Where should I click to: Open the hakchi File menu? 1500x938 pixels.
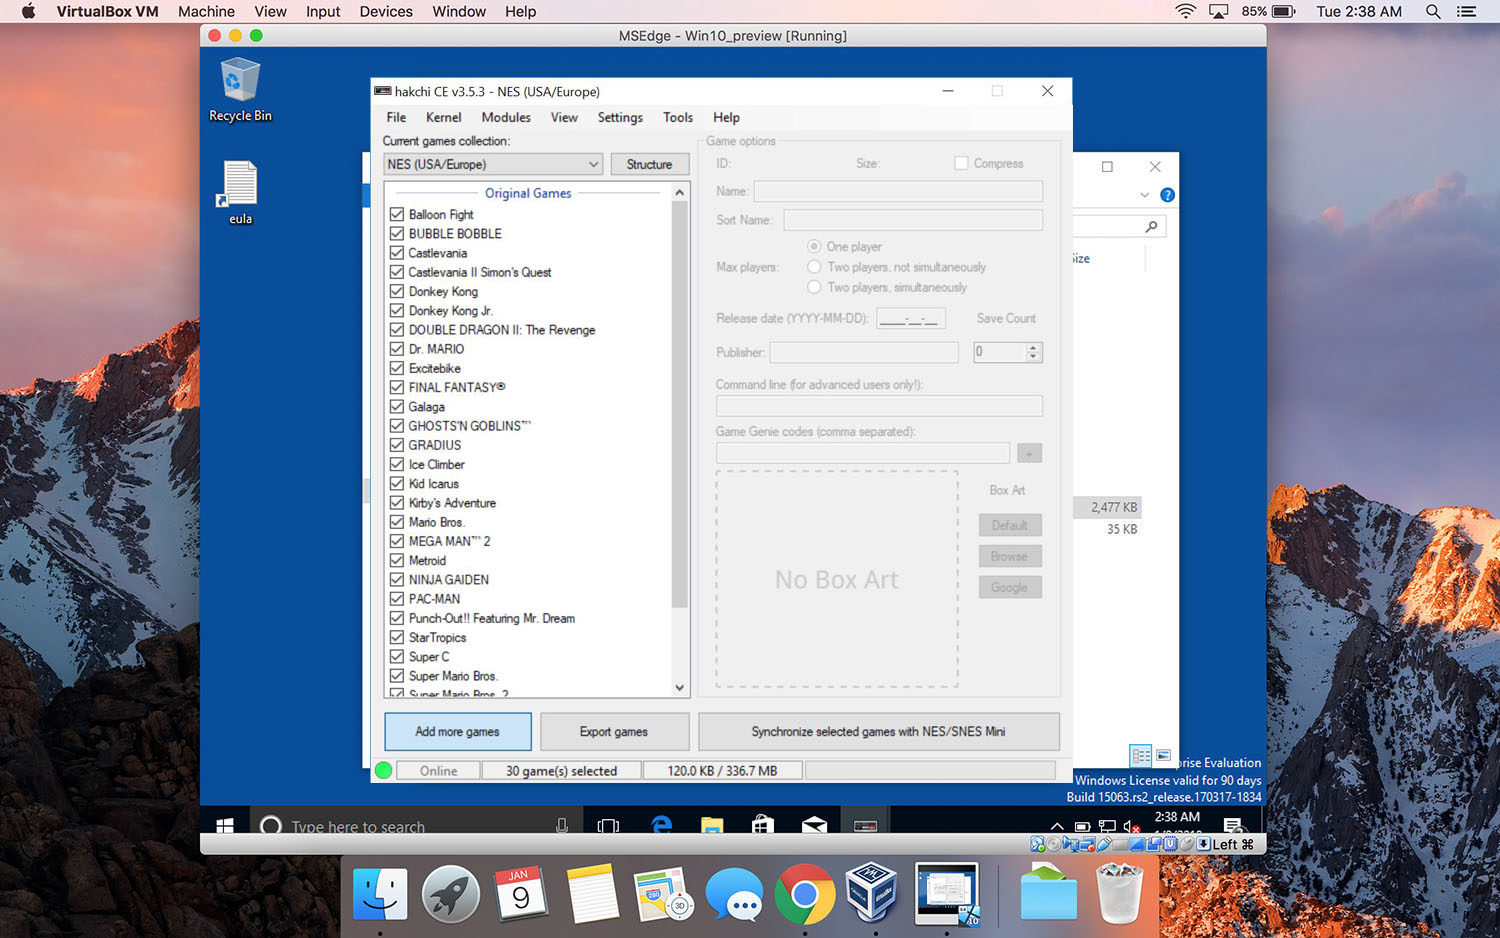click(396, 117)
